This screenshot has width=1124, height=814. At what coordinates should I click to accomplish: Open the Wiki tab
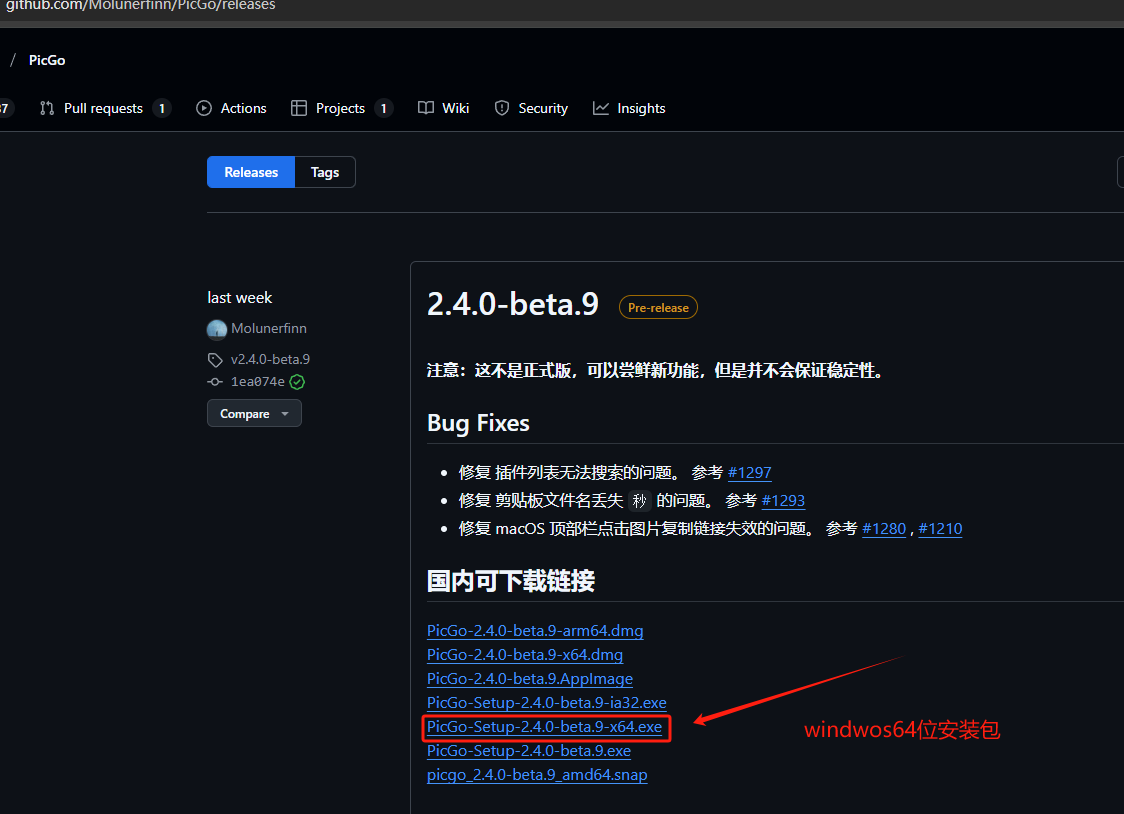[x=444, y=108]
